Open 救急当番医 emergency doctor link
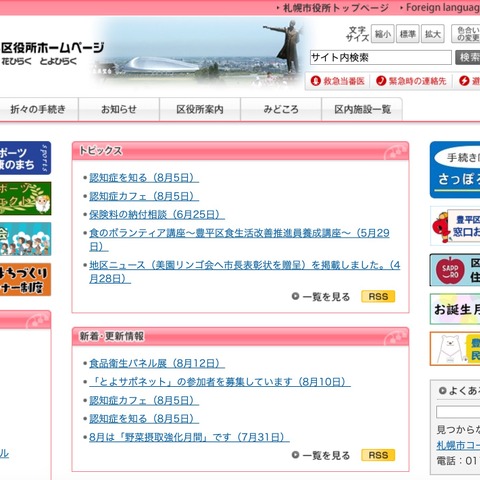Screen dimensions: 480x480 344,81
